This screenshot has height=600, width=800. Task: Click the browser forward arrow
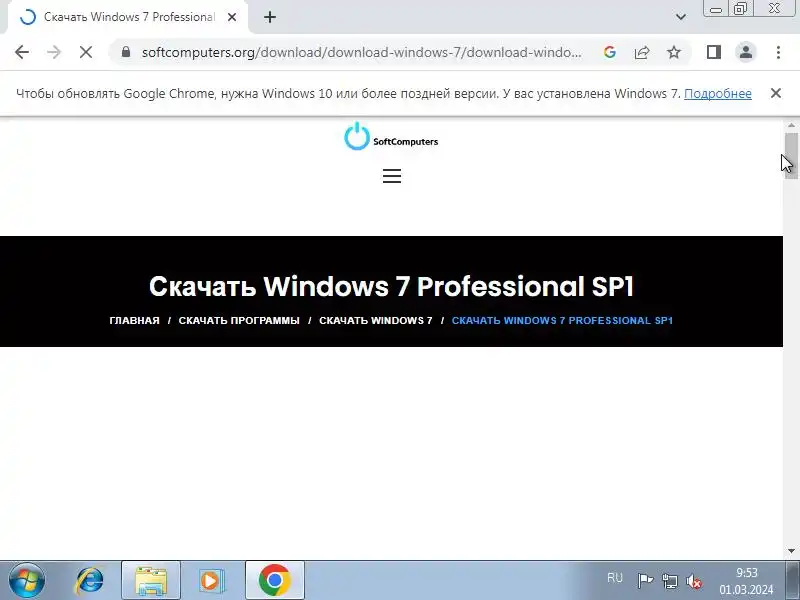tap(54, 52)
